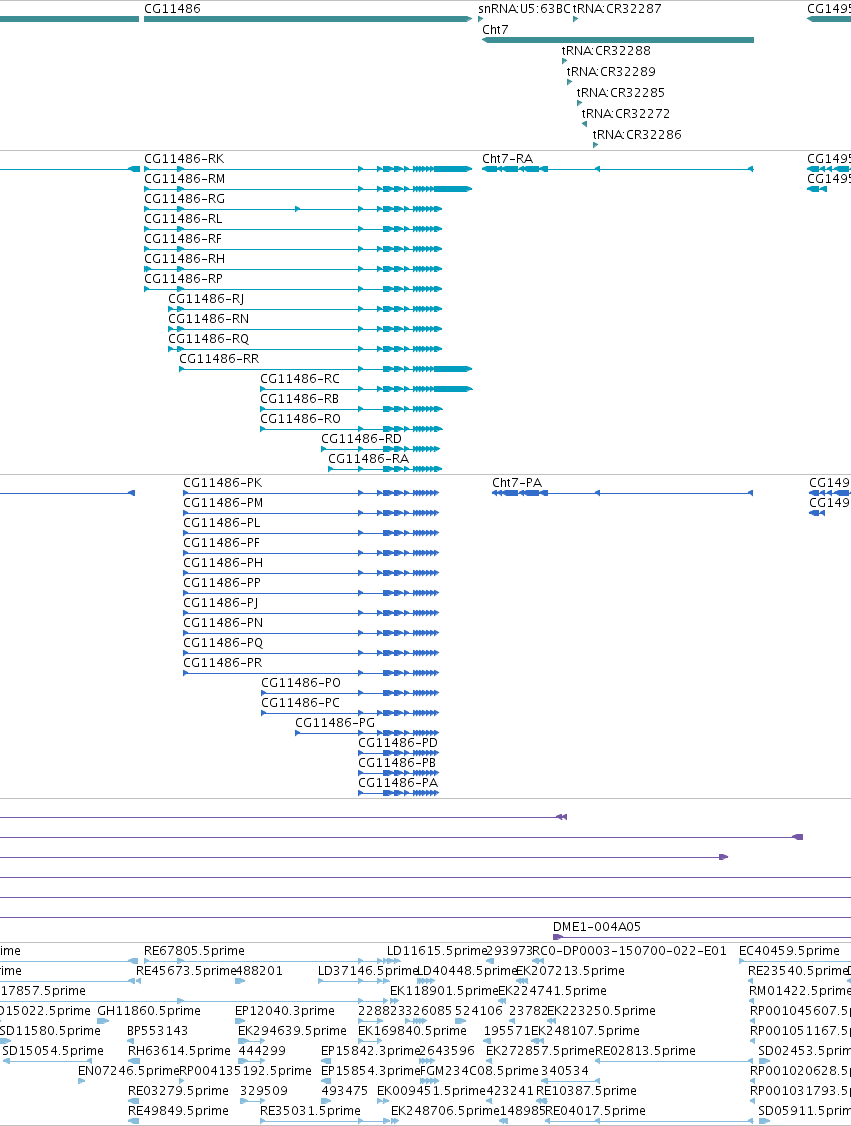
Task: Open transcript CG11486-RM
Action: coord(185,179)
